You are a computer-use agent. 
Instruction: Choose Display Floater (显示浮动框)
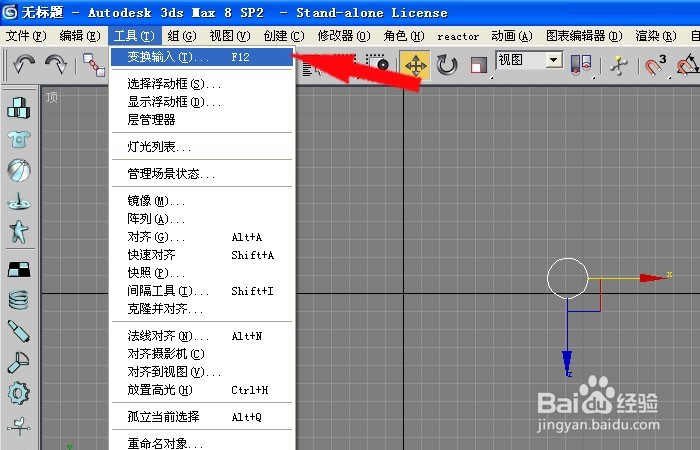click(x=202, y=102)
